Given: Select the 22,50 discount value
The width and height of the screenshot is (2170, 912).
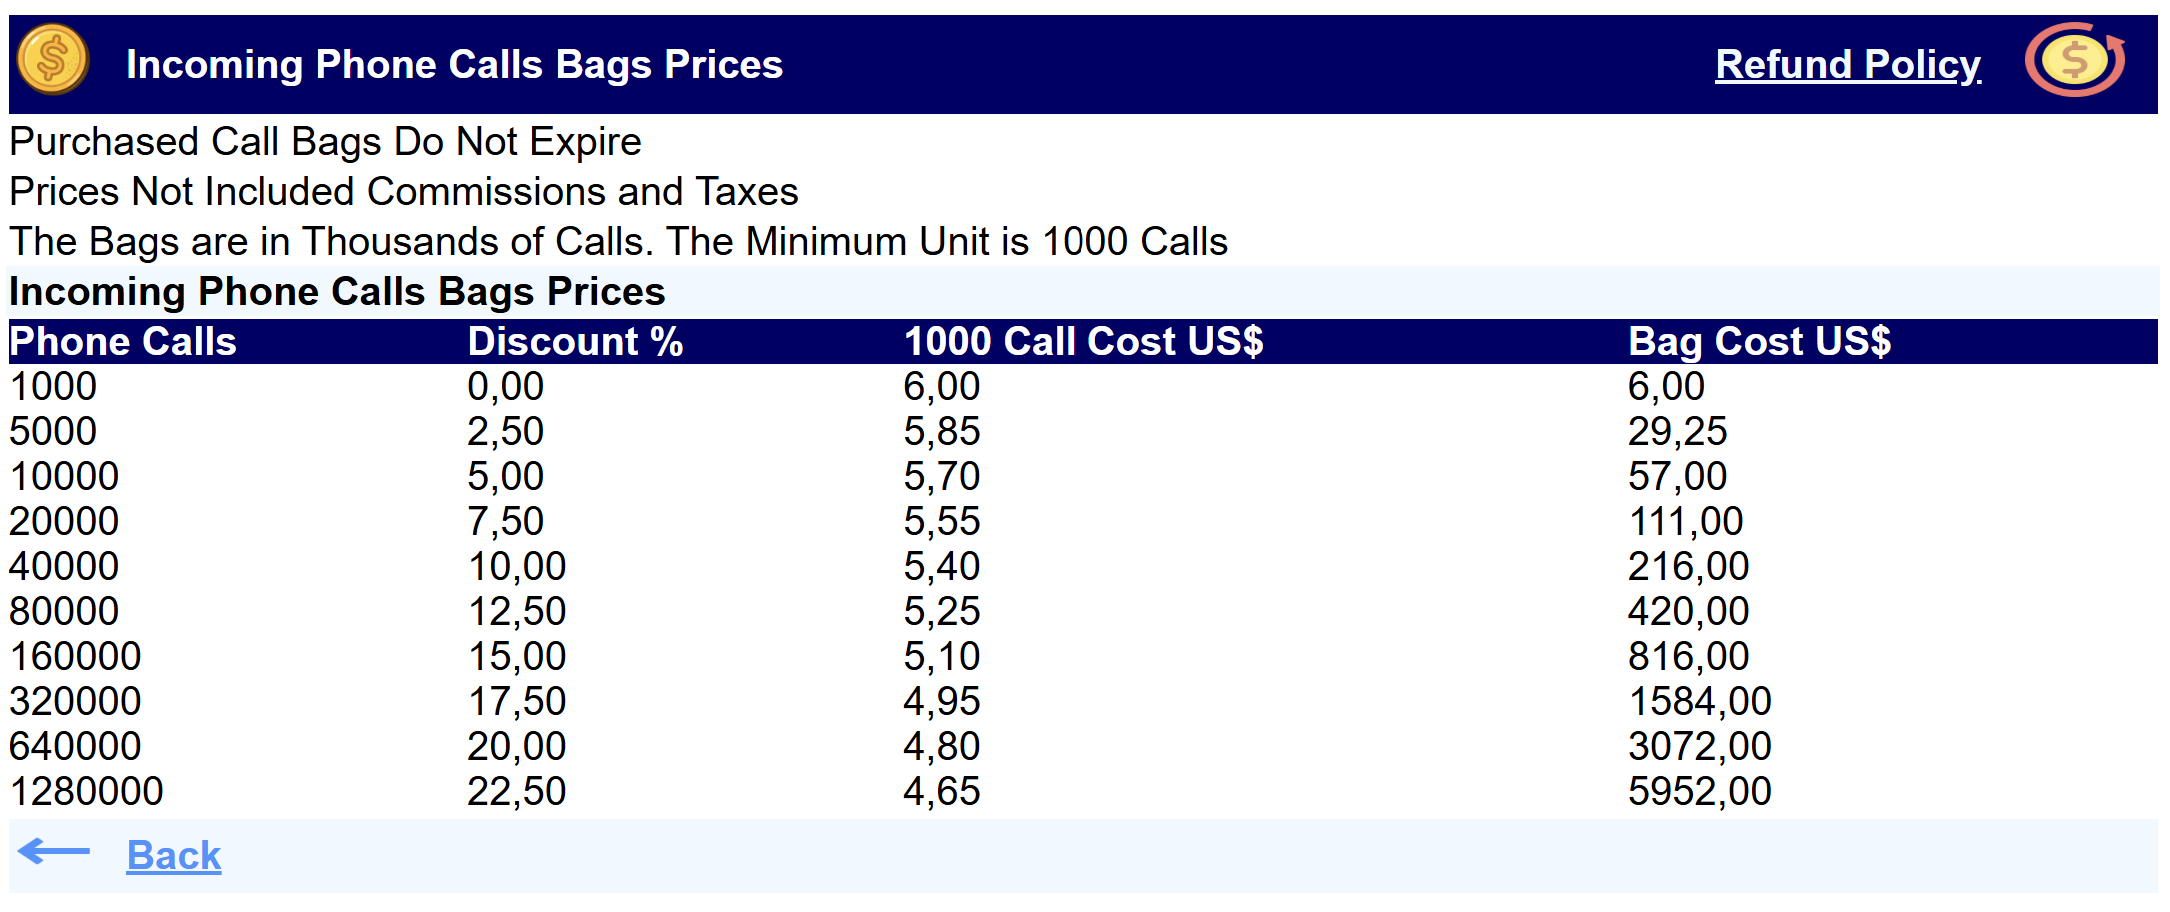Looking at the screenshot, I should [516, 792].
